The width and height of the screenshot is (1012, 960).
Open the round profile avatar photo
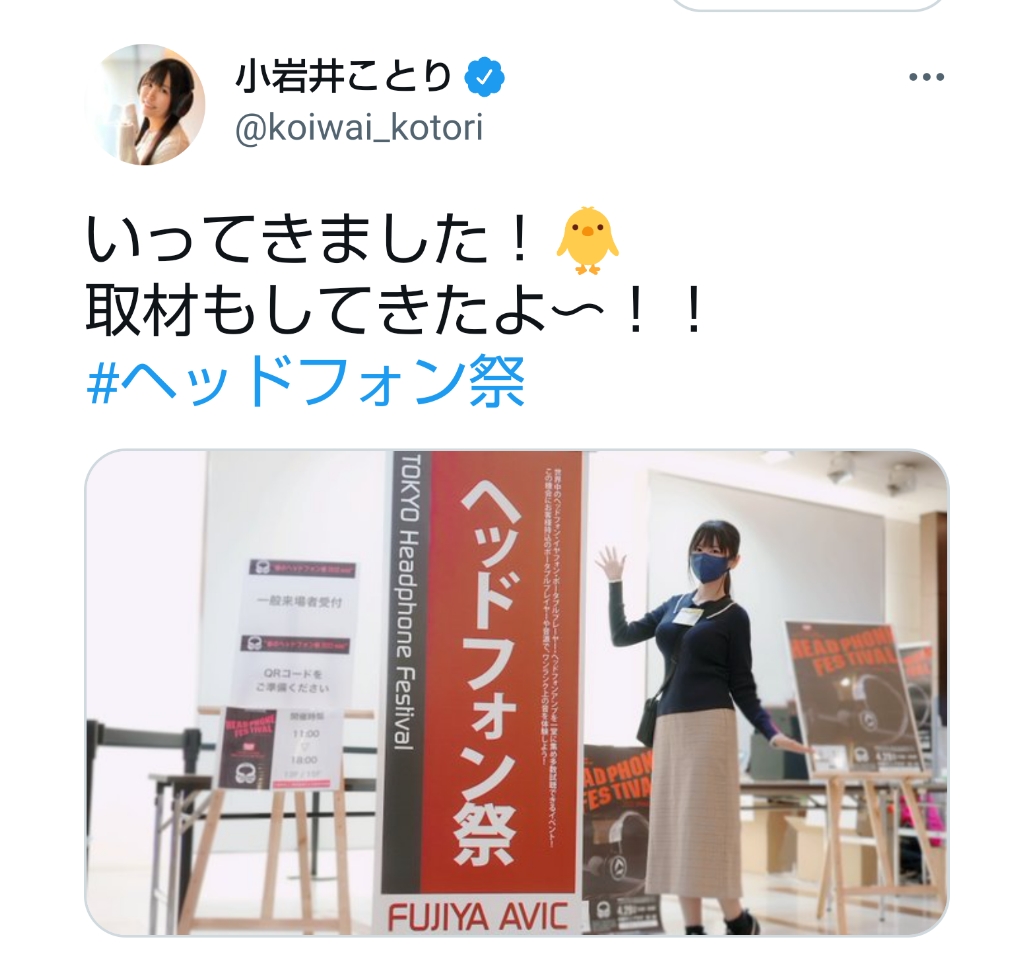tap(145, 105)
